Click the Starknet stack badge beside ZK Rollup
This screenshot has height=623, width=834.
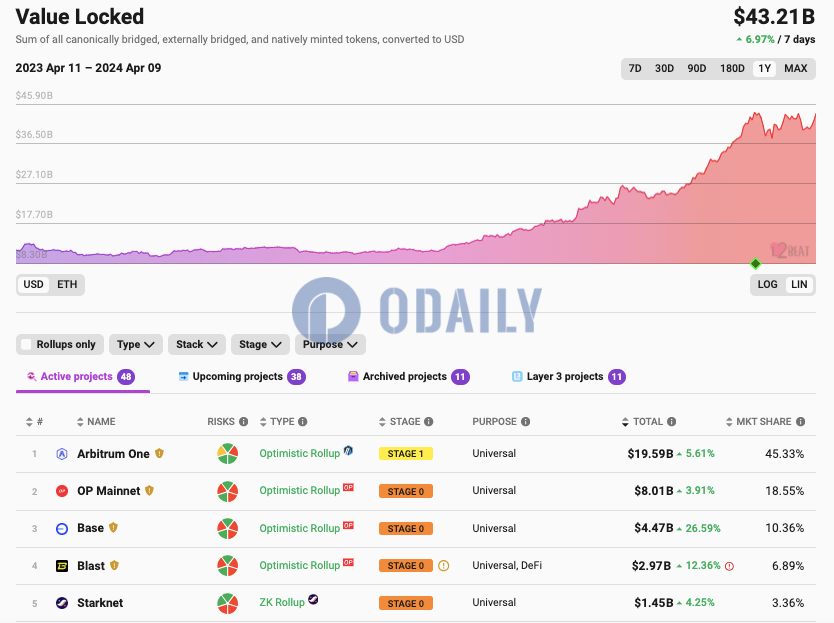(313, 599)
